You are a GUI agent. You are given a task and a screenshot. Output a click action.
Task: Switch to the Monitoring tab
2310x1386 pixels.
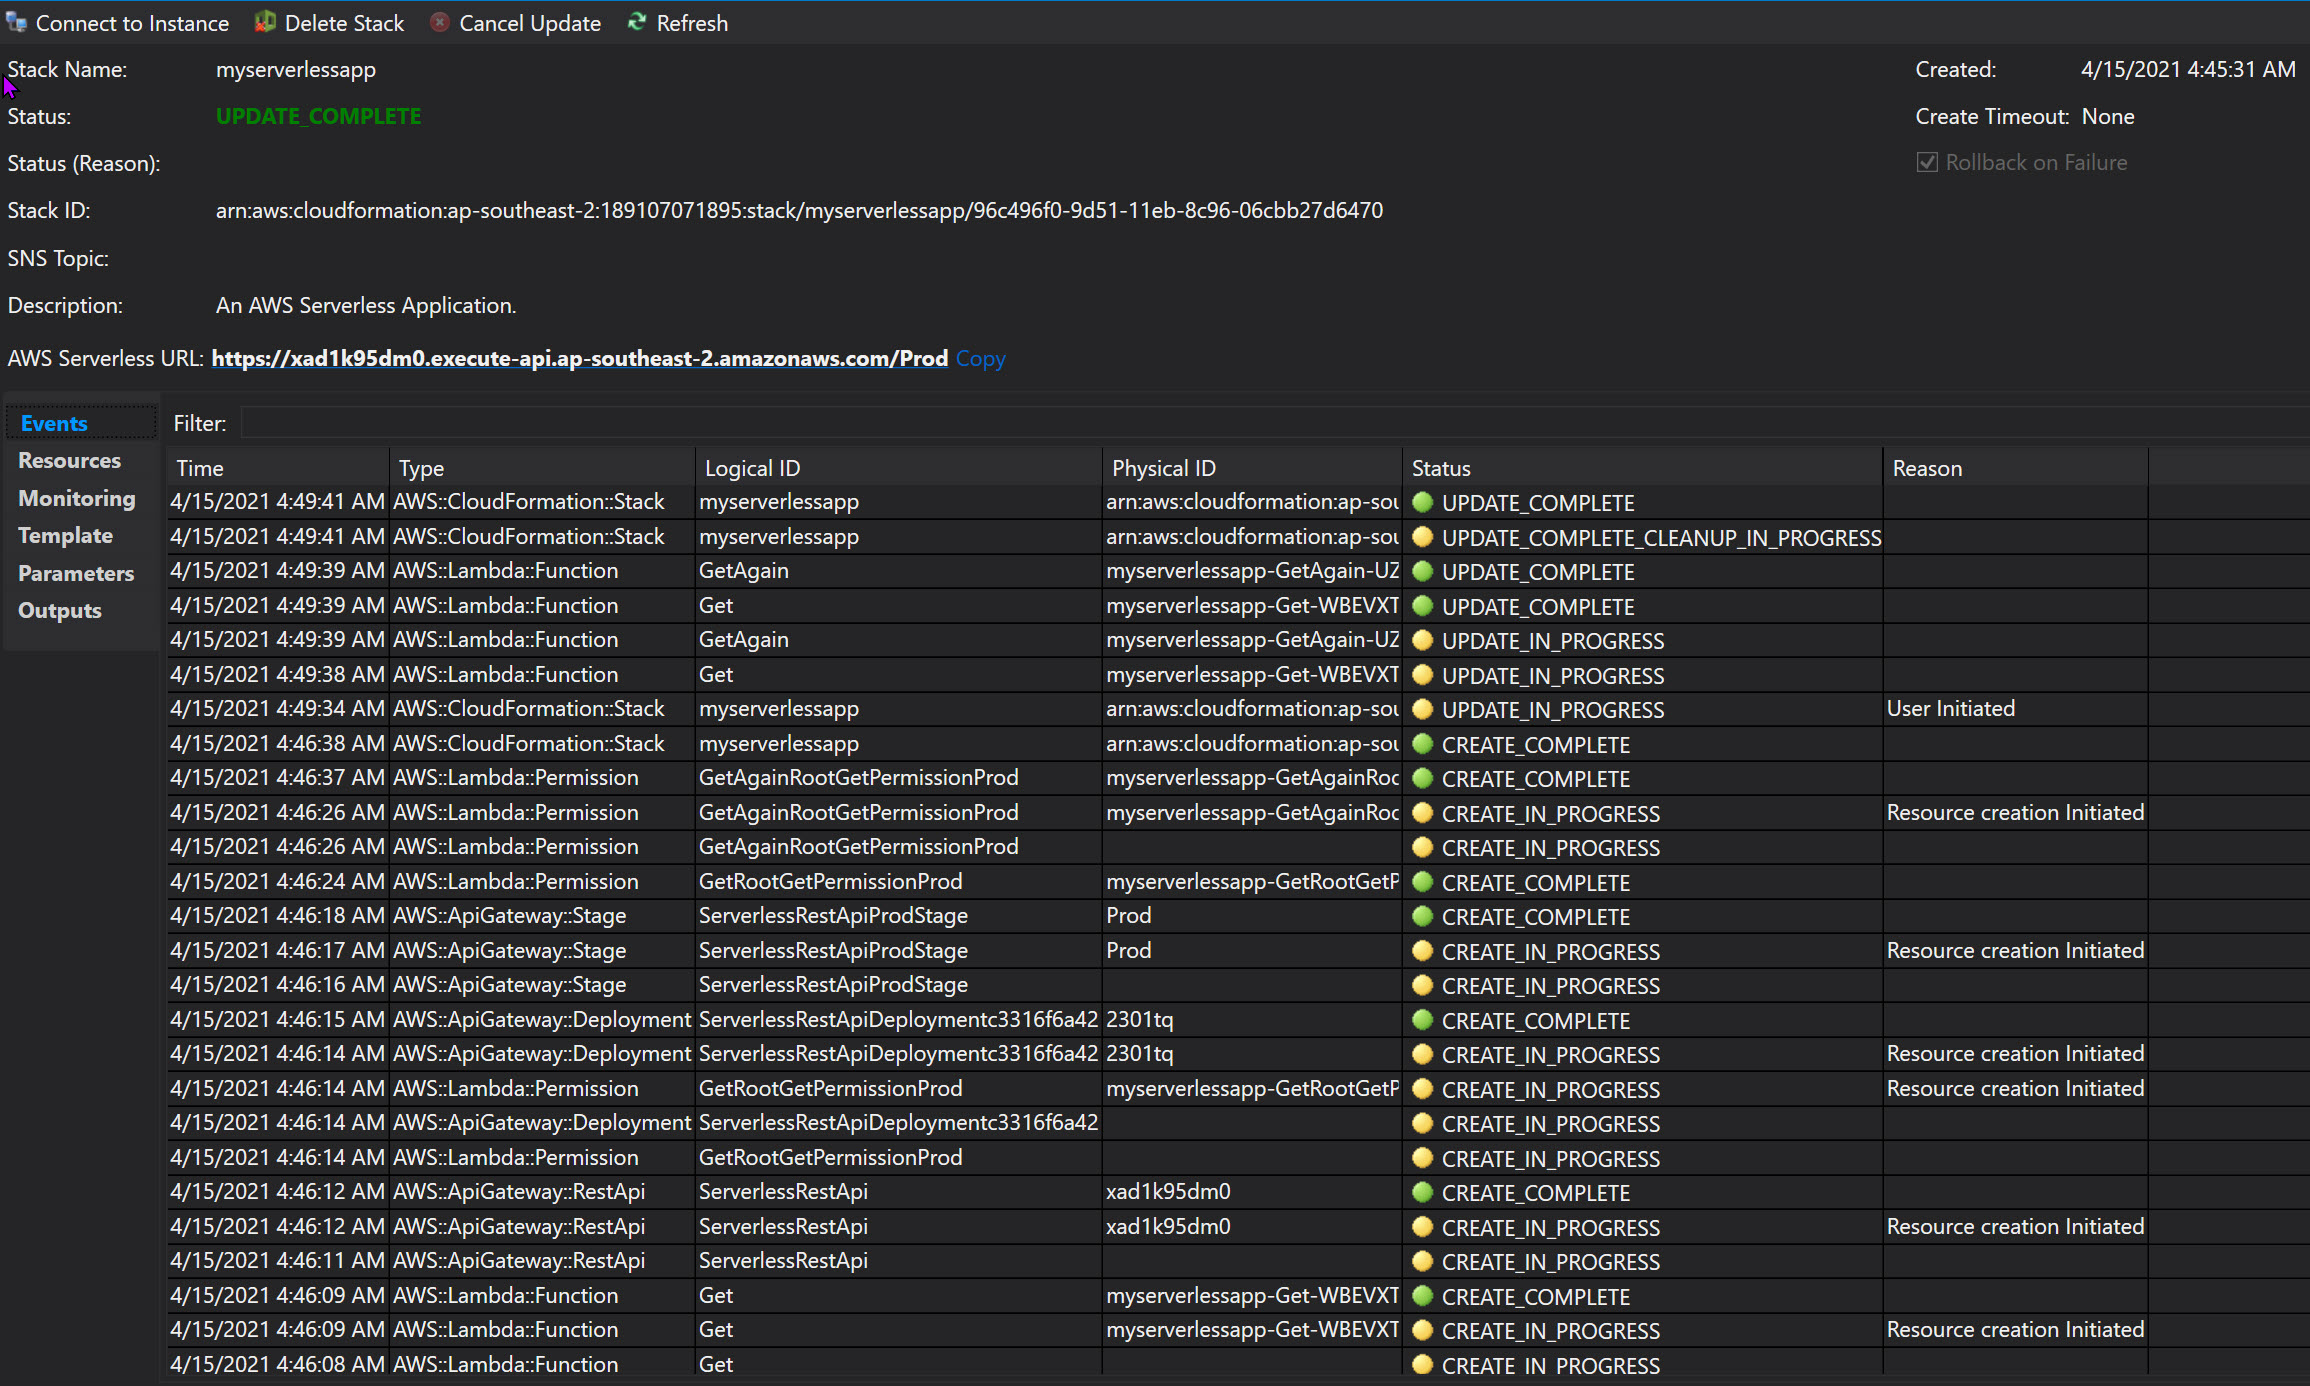click(x=76, y=498)
